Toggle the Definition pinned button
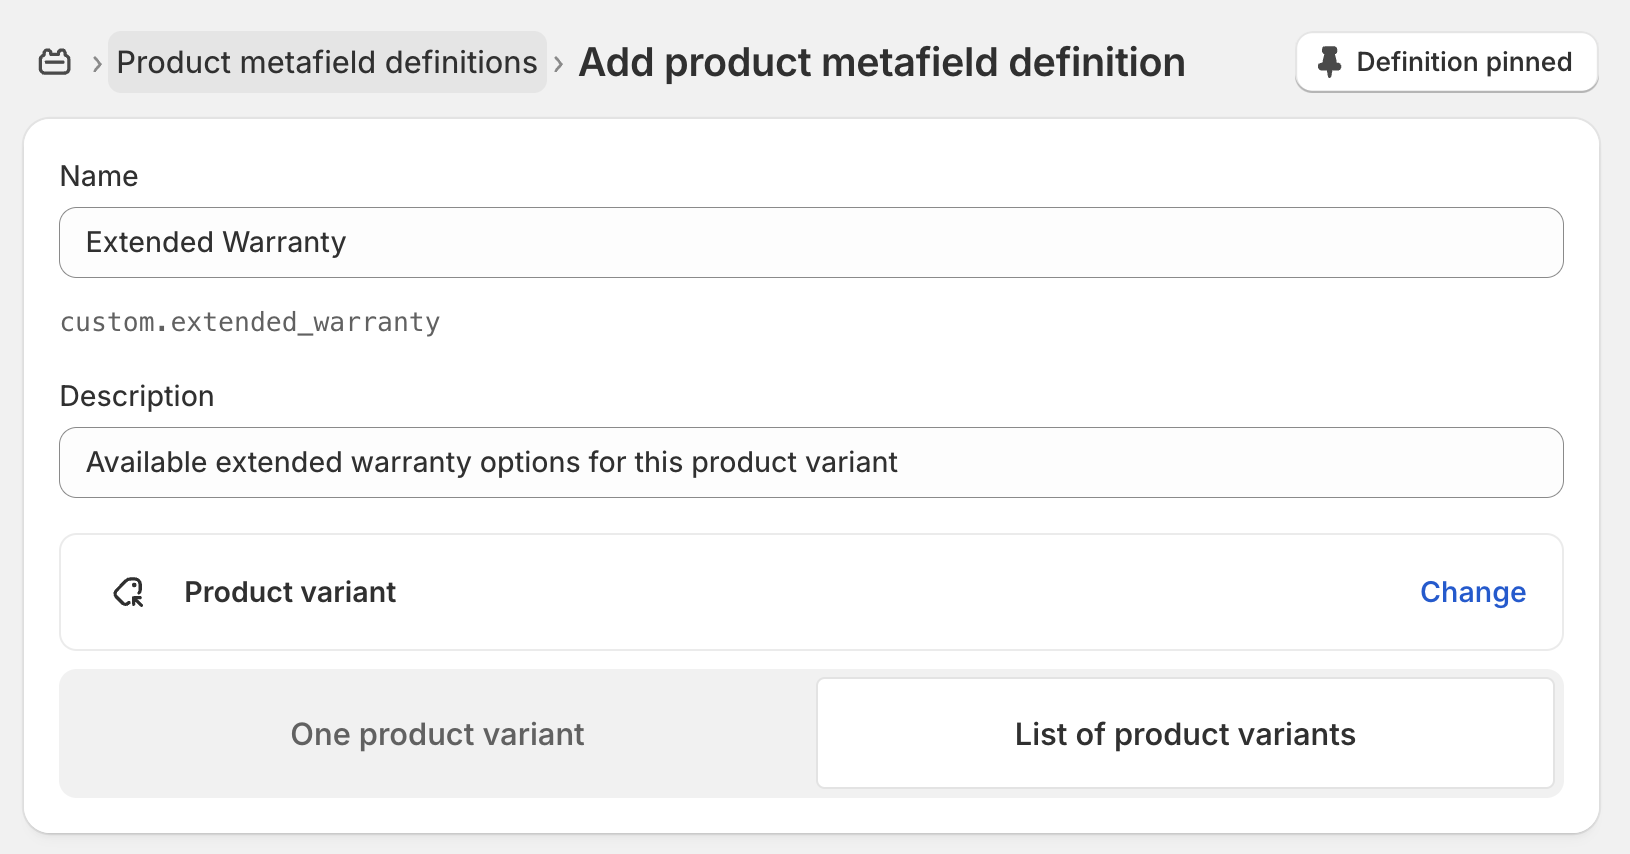 1446,62
